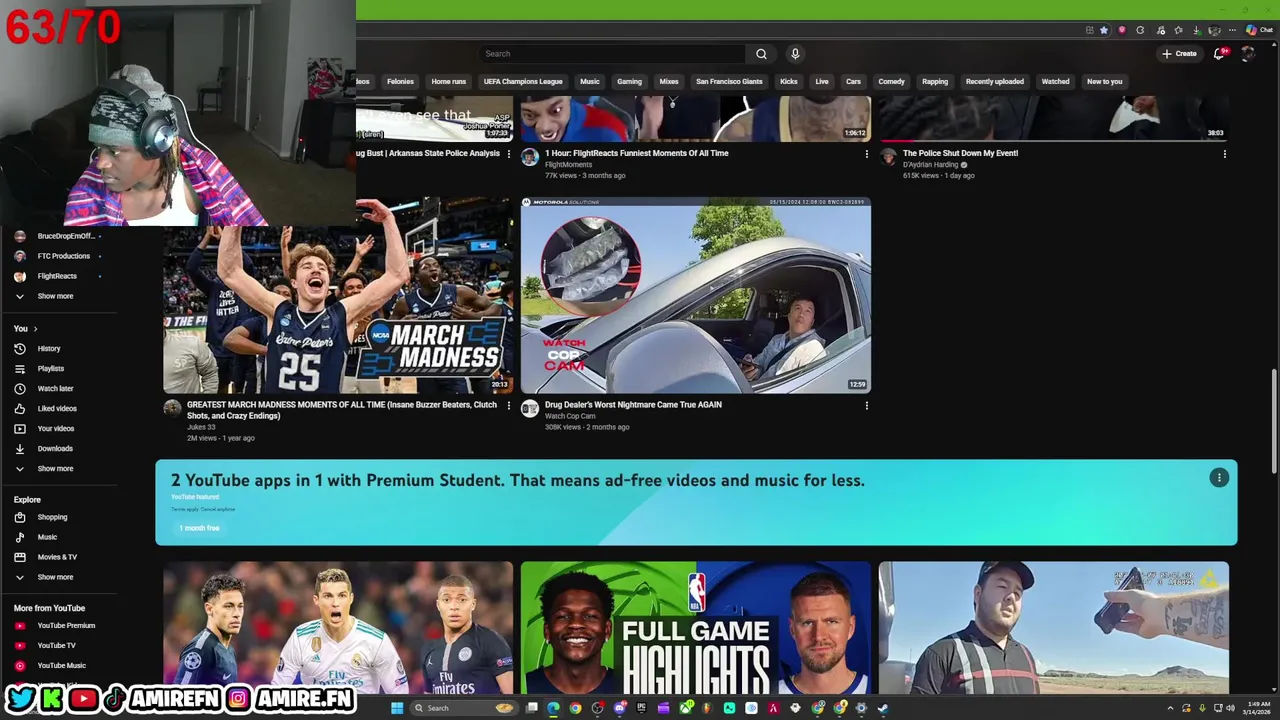Click the browser favorites star icon

1104,30
